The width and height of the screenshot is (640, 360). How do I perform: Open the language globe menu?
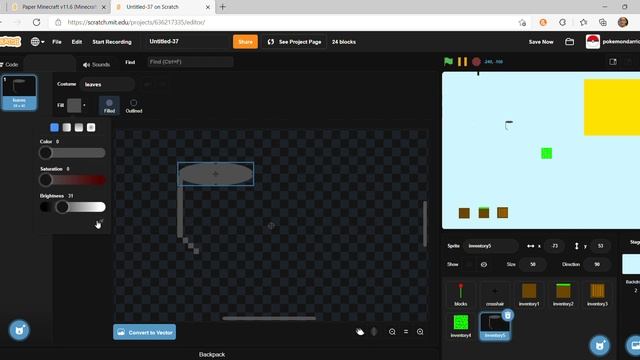click(x=37, y=42)
